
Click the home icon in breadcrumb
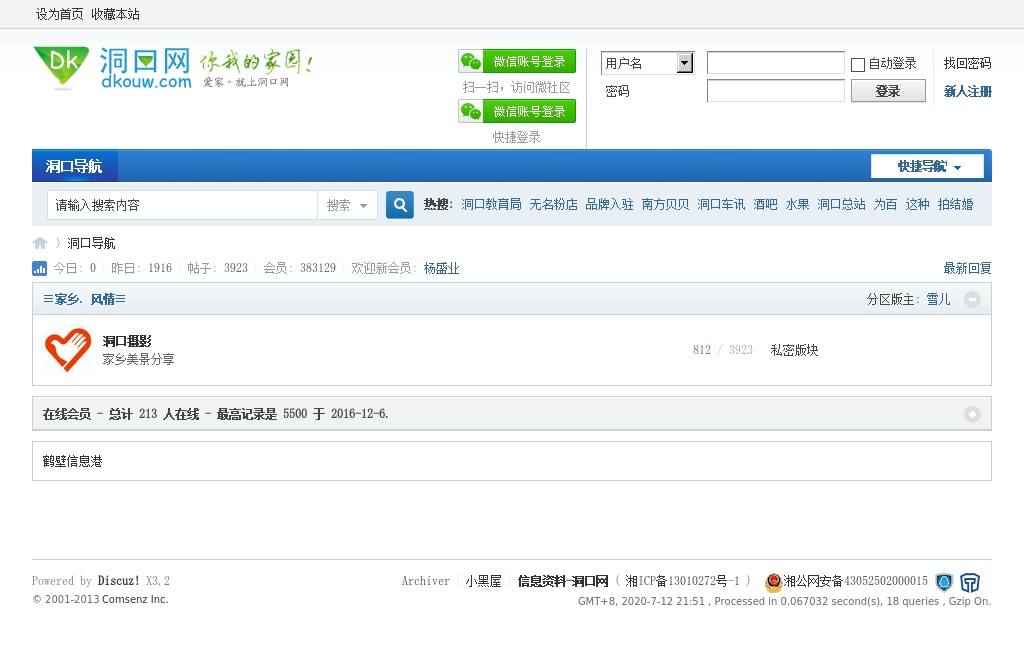(x=40, y=243)
